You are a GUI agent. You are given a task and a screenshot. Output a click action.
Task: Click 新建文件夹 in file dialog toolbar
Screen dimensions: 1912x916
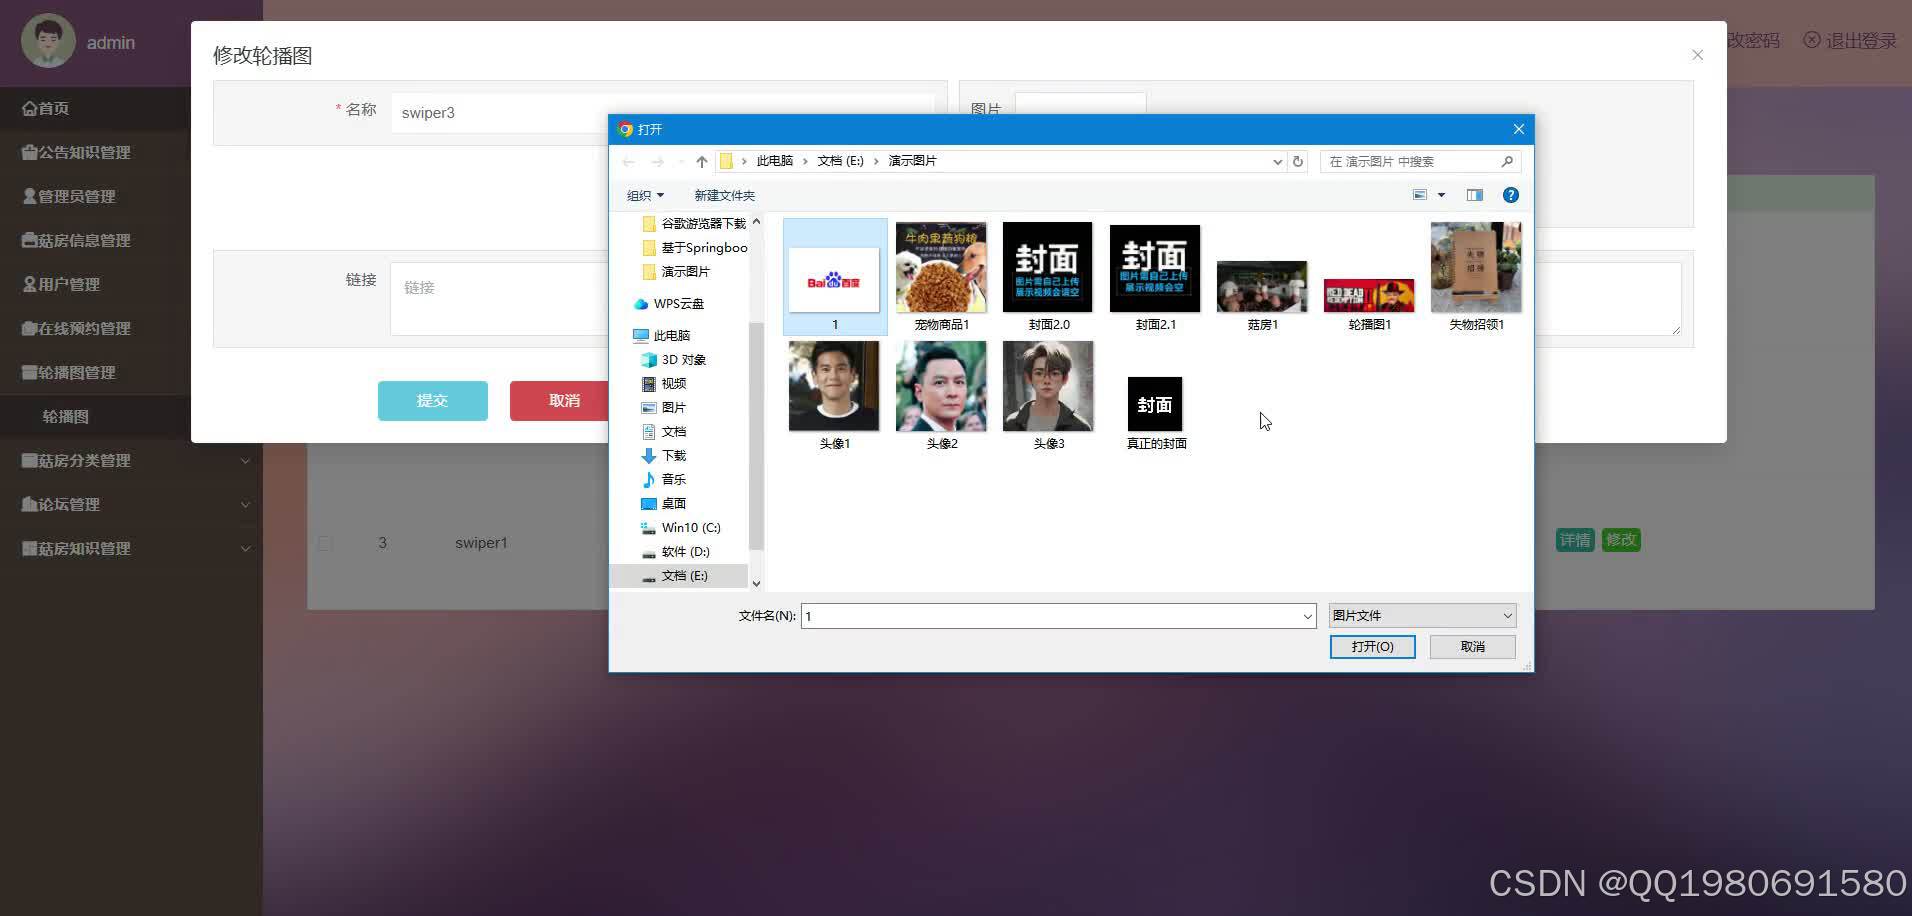pos(724,195)
